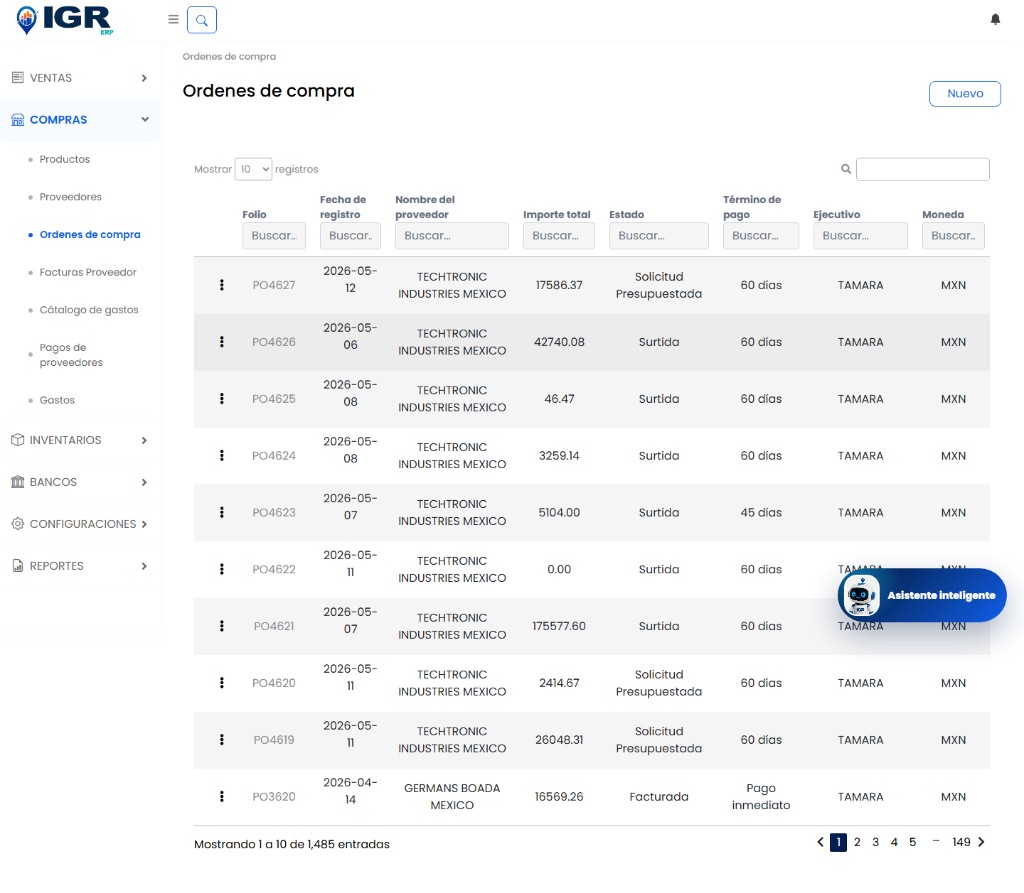Click the IGR ERP logo

point(64,20)
